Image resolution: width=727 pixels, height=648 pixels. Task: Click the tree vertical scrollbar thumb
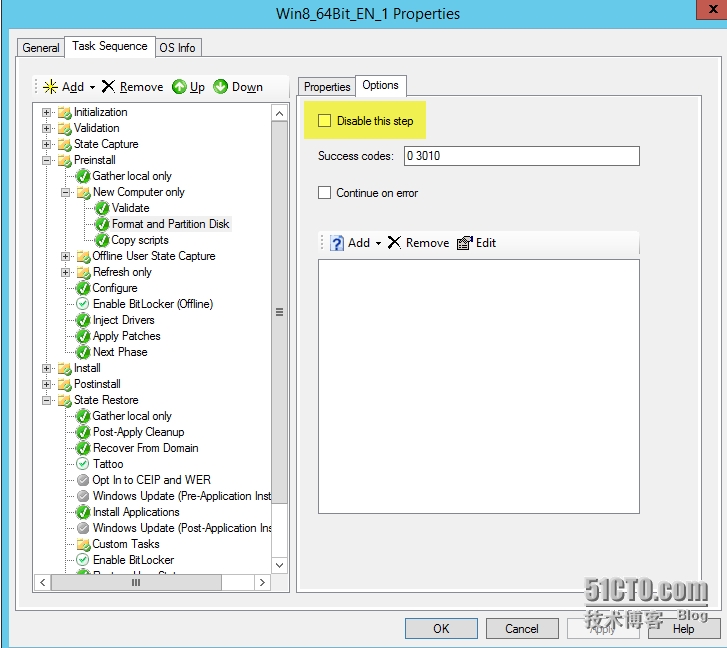click(279, 312)
